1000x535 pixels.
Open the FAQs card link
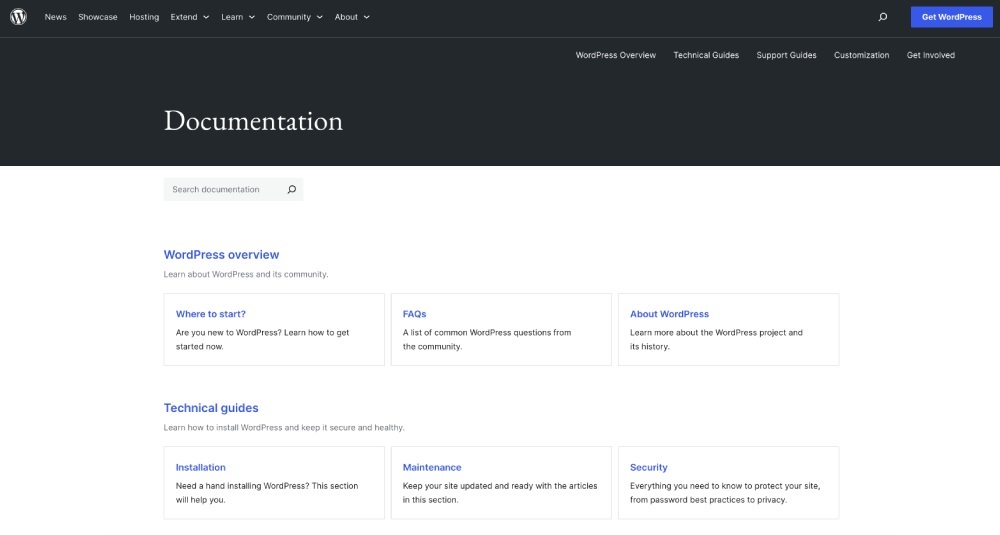click(415, 314)
